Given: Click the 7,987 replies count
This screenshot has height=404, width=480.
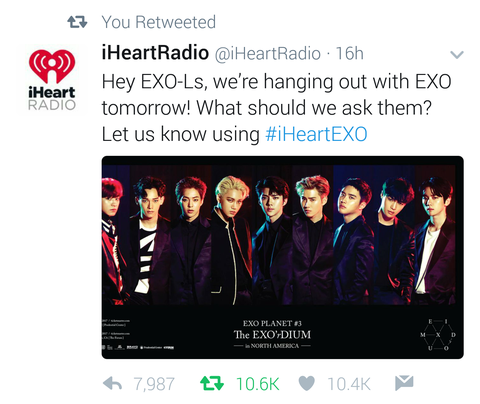Looking at the screenshot, I should pyautogui.click(x=154, y=384).
